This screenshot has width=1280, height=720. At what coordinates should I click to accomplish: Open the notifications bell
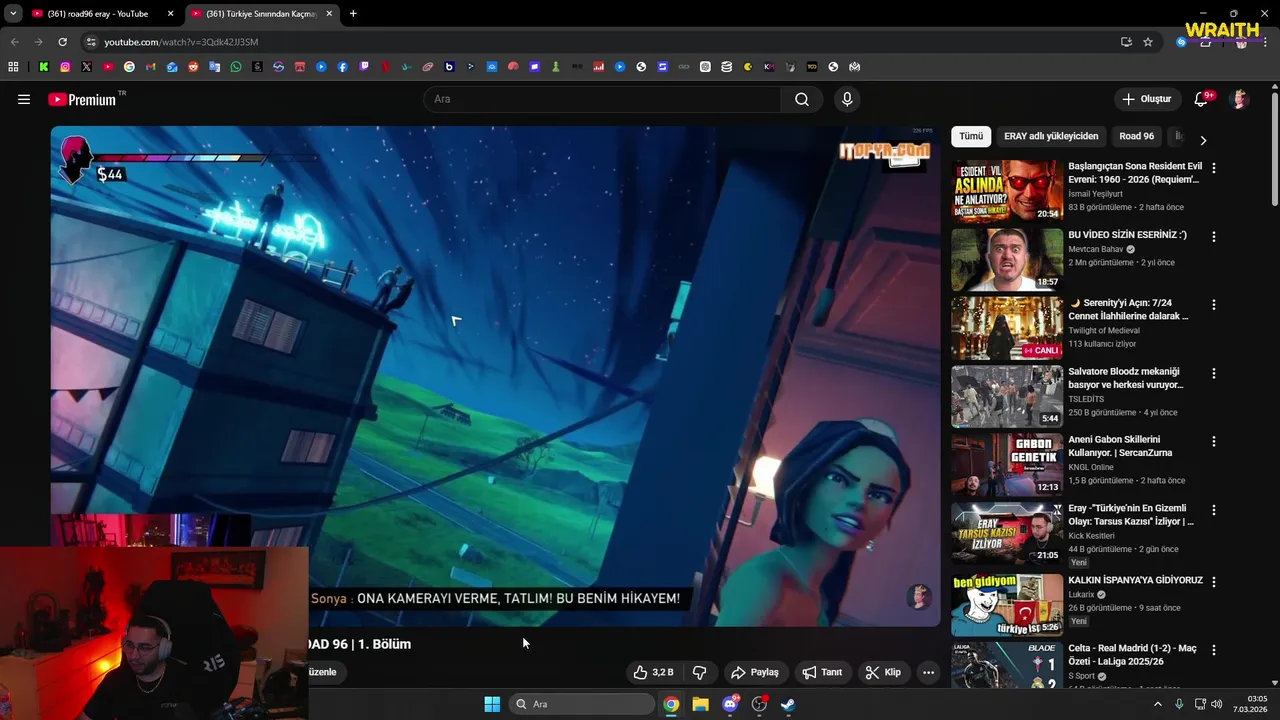click(1201, 99)
